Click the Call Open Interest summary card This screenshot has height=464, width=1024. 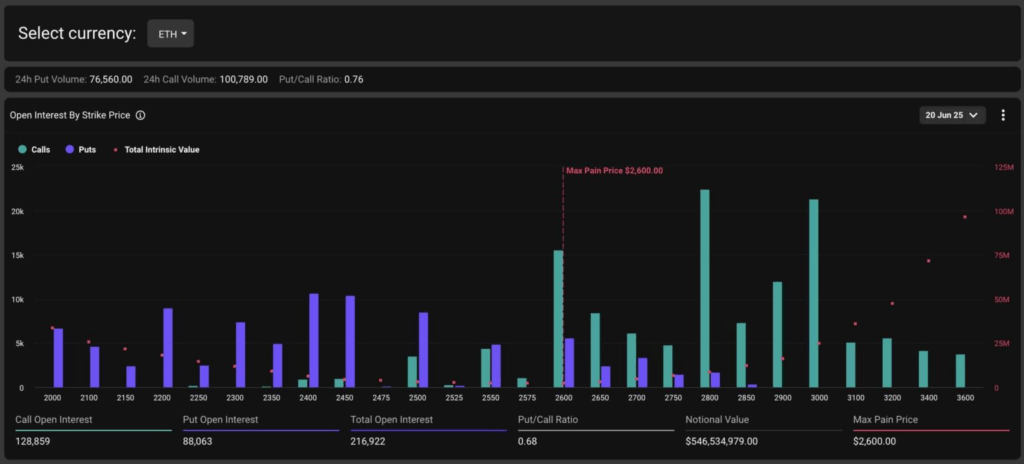[x=93, y=430]
